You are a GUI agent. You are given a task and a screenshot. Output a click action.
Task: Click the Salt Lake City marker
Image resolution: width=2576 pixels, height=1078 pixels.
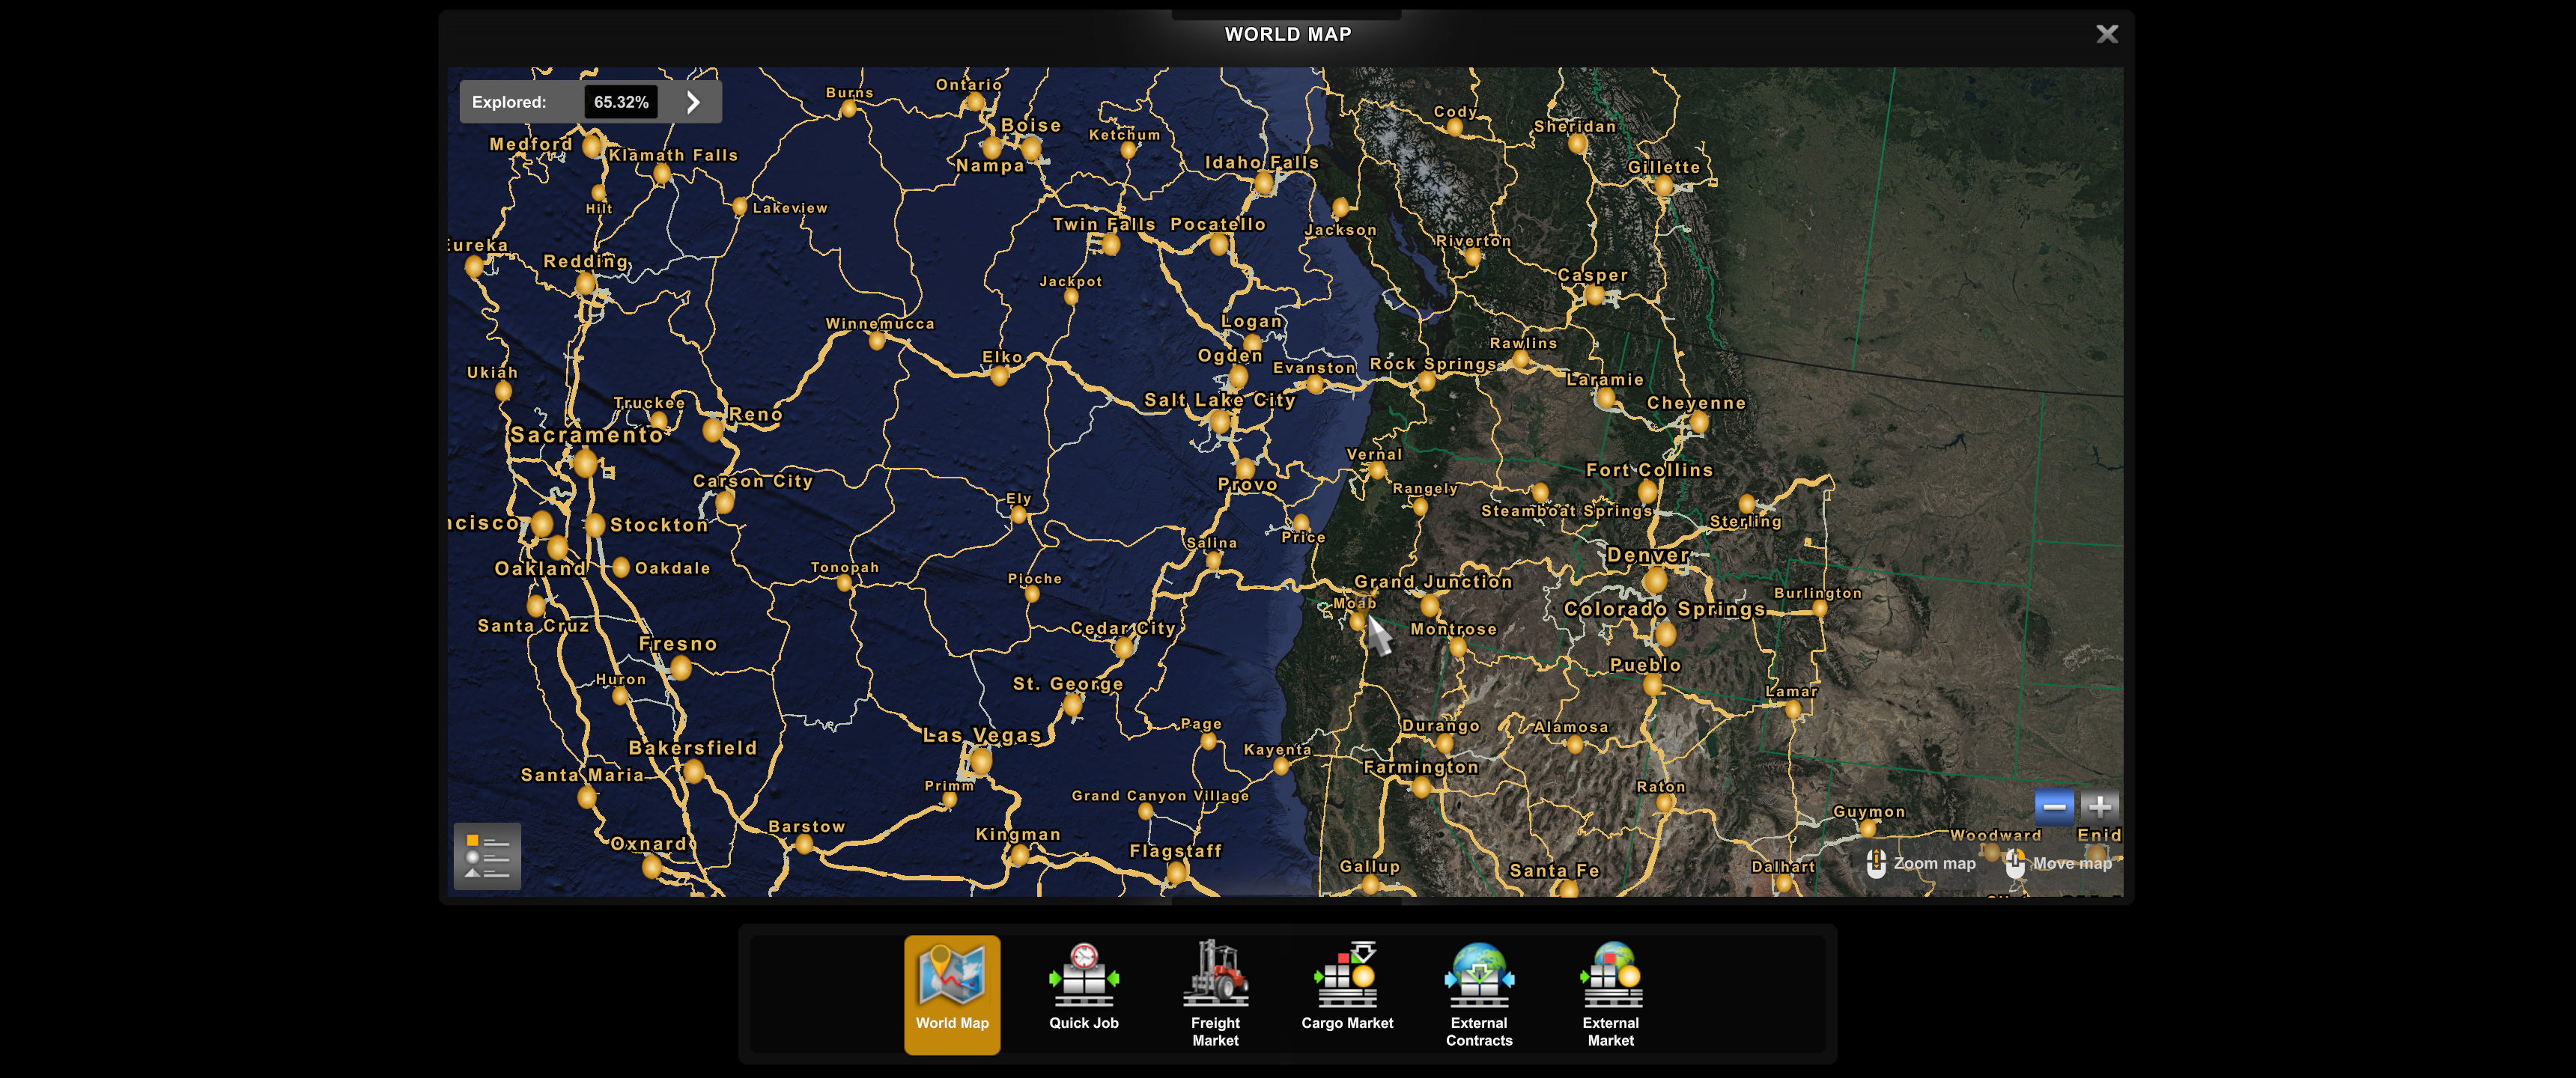[x=1220, y=422]
